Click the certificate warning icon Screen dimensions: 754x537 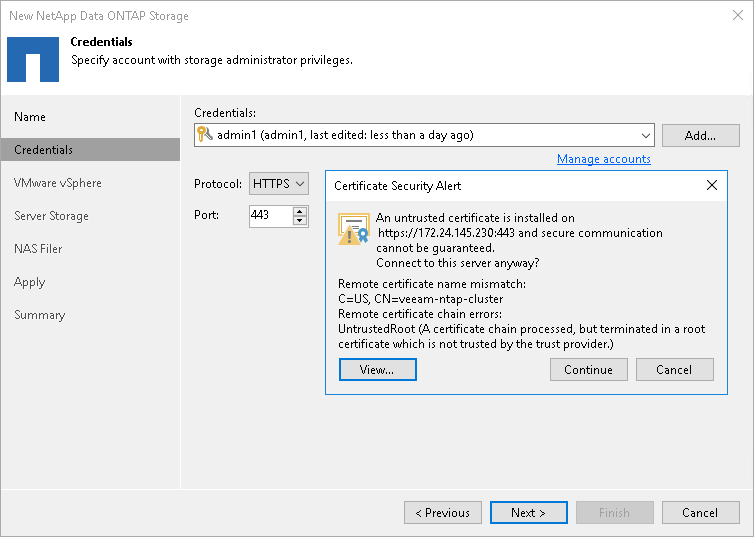tap(354, 230)
